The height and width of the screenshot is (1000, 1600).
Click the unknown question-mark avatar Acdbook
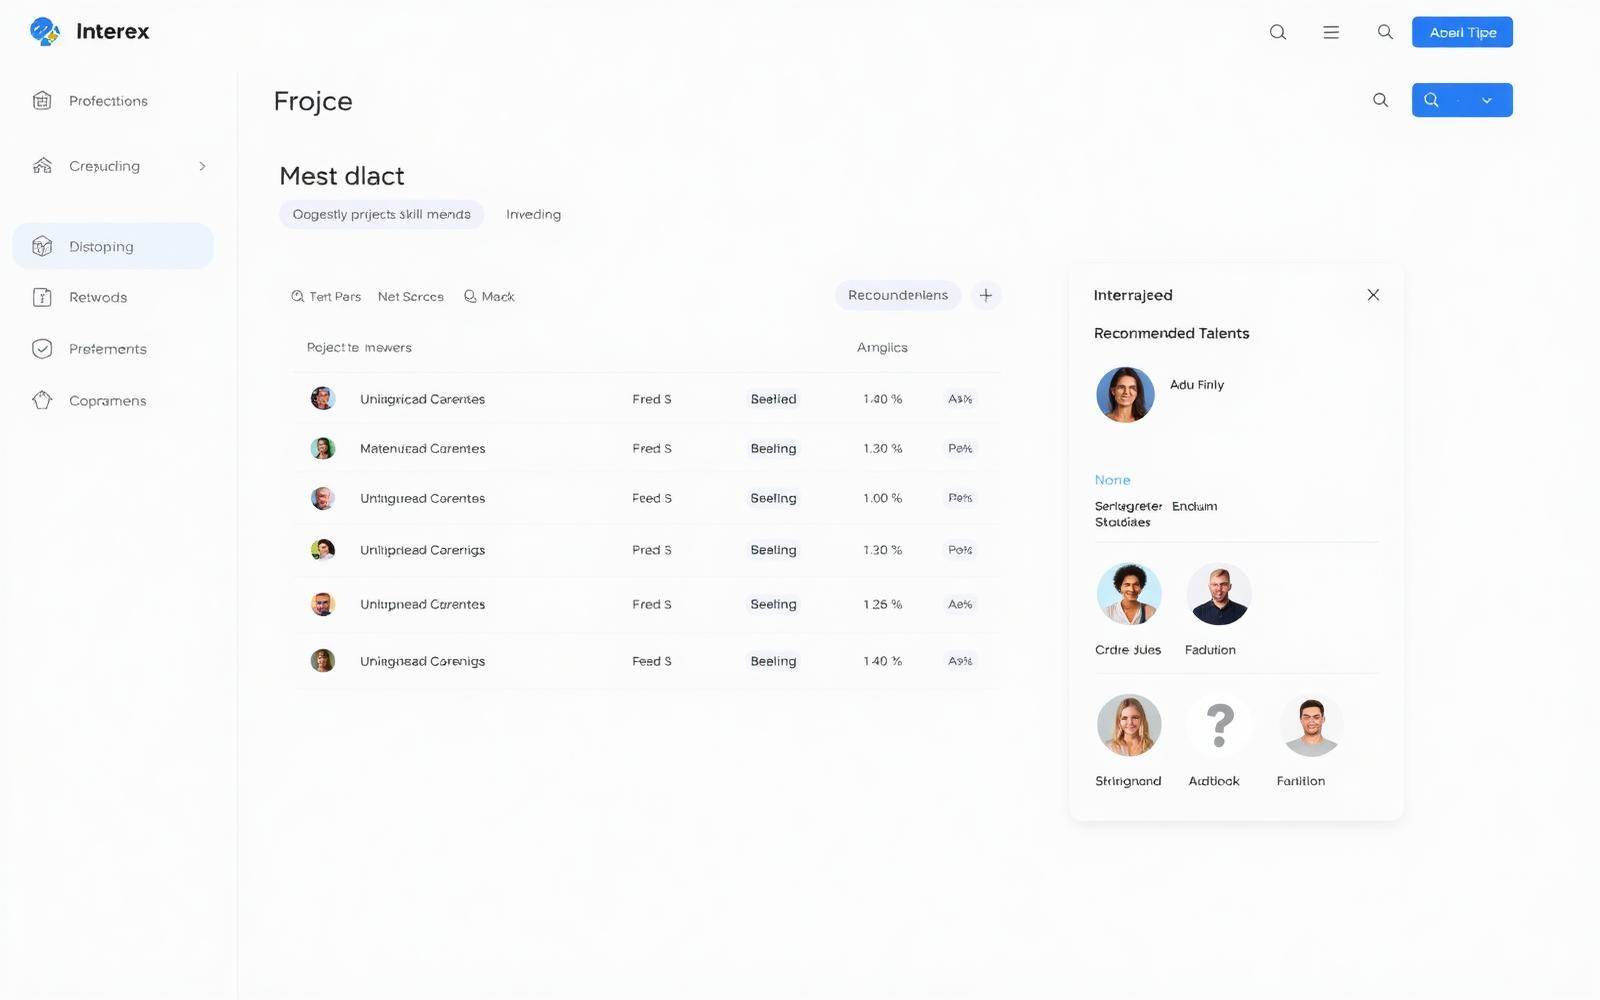point(1219,725)
